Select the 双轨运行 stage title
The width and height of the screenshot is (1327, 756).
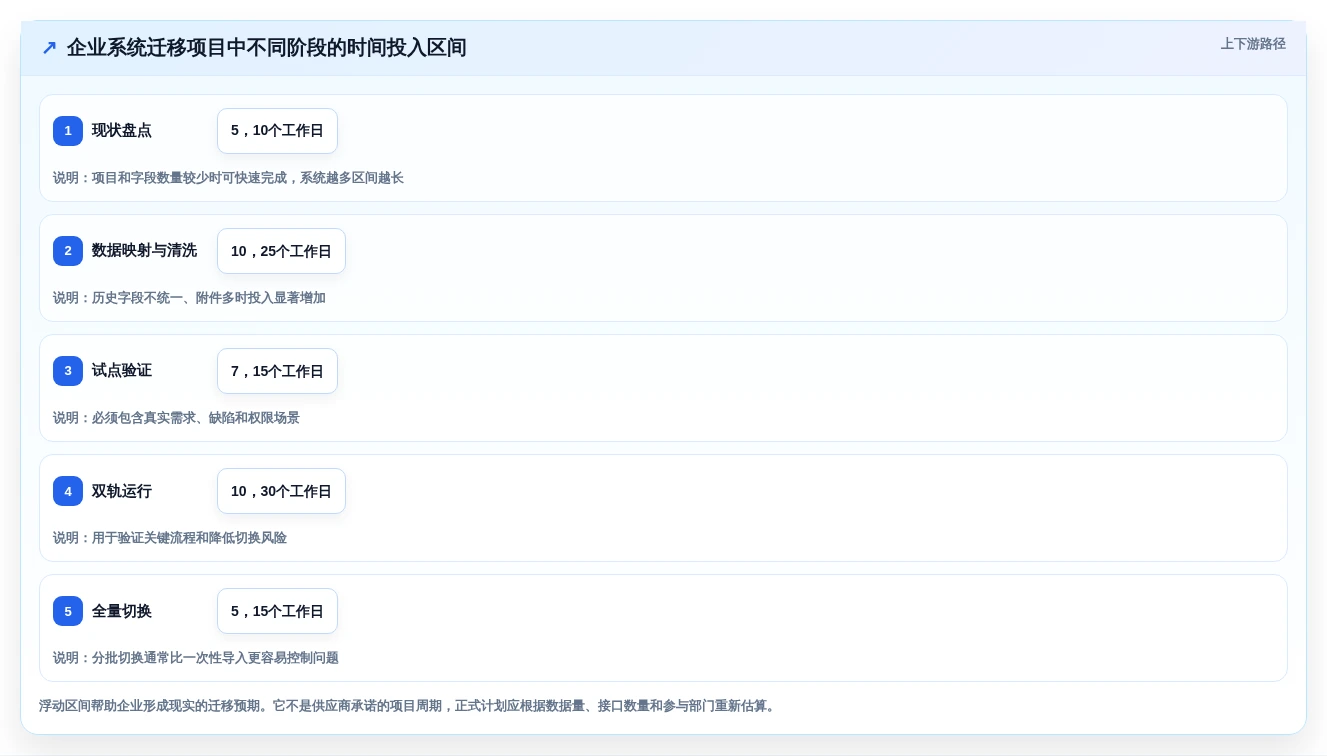click(x=122, y=491)
